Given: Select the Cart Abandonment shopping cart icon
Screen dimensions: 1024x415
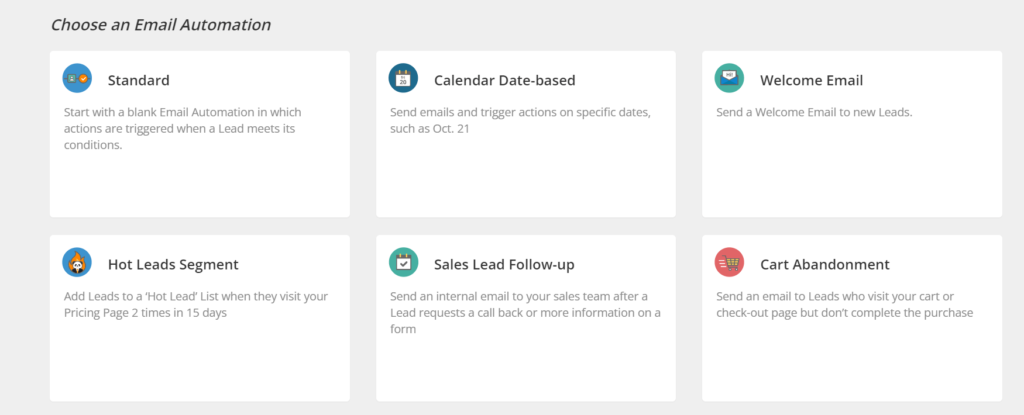Looking at the screenshot, I should (x=729, y=262).
